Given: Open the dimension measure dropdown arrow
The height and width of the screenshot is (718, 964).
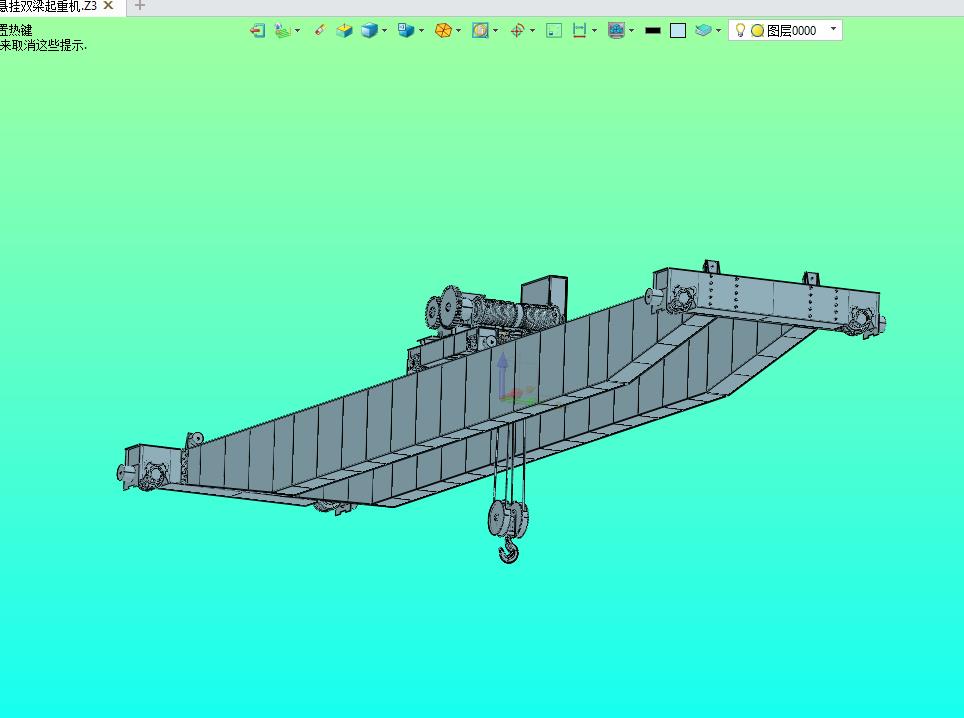Looking at the screenshot, I should click(x=595, y=30).
